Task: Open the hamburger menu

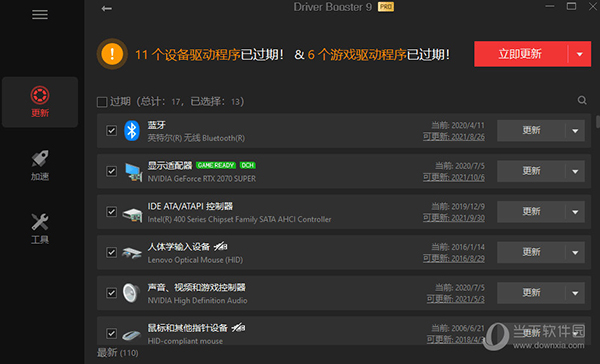Action: (40, 15)
